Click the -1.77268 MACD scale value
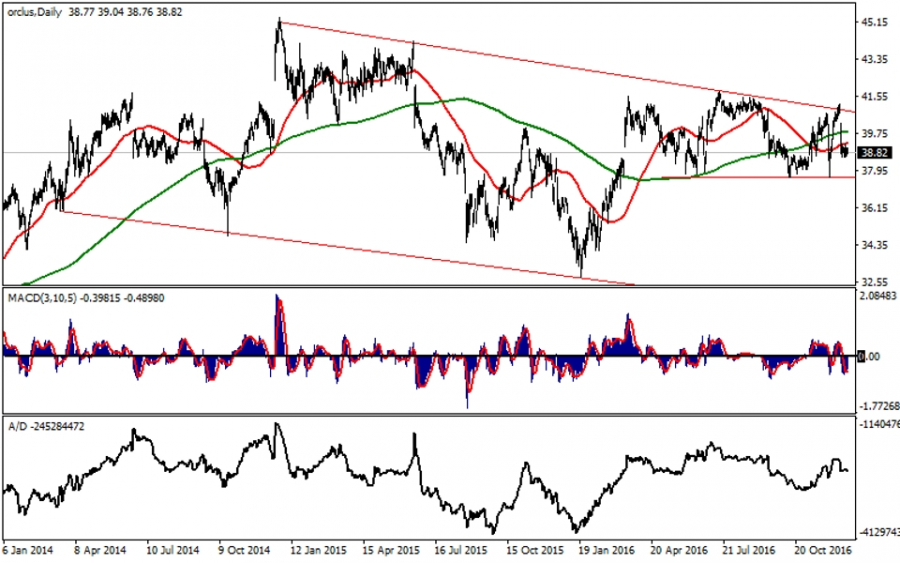Screen dimensions: 900x563 click(x=877, y=406)
